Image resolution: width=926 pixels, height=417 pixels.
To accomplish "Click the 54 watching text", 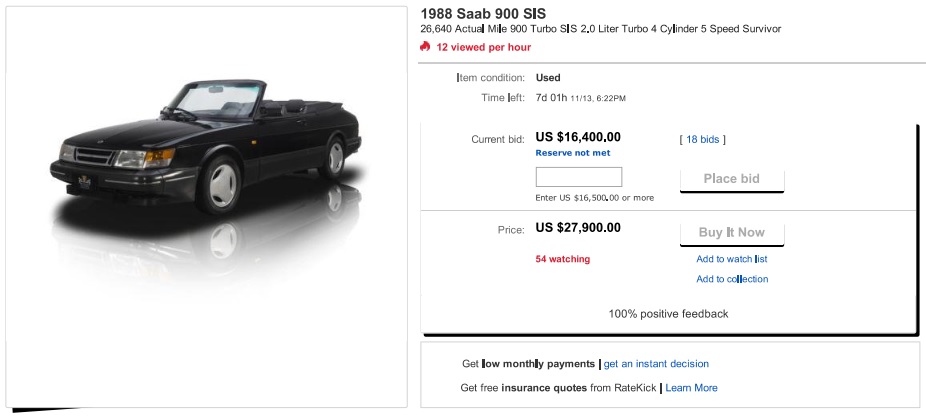I will click(563, 259).
